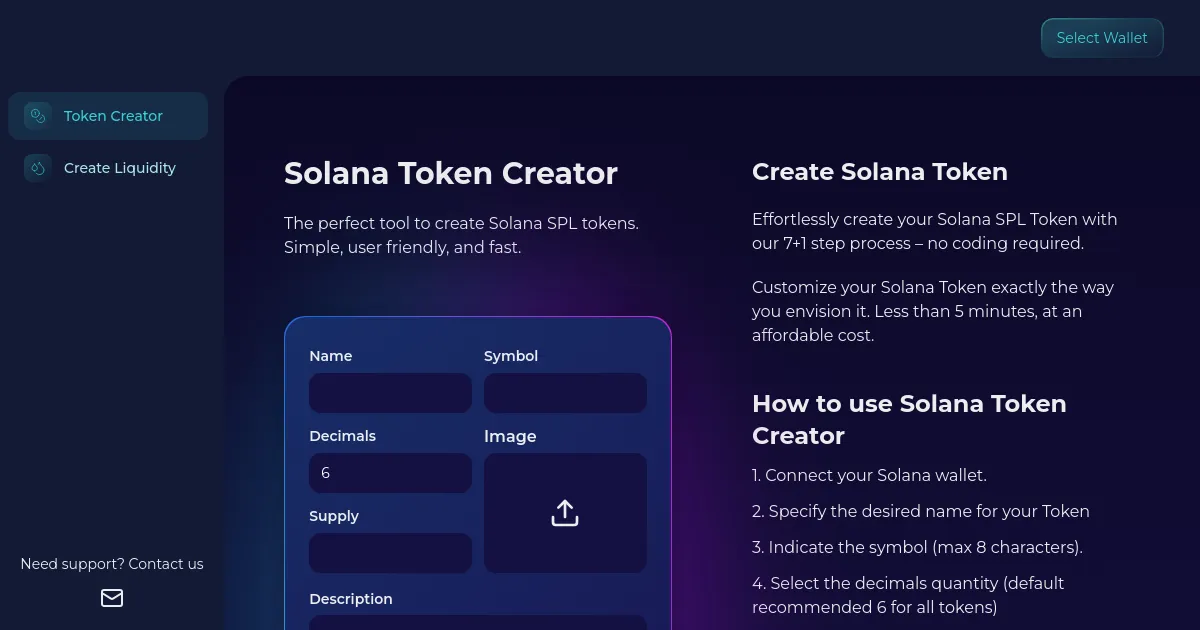Screen dimensions: 1200x630
Task: Click the active Token Creator navigation entry
Action: 107,116
